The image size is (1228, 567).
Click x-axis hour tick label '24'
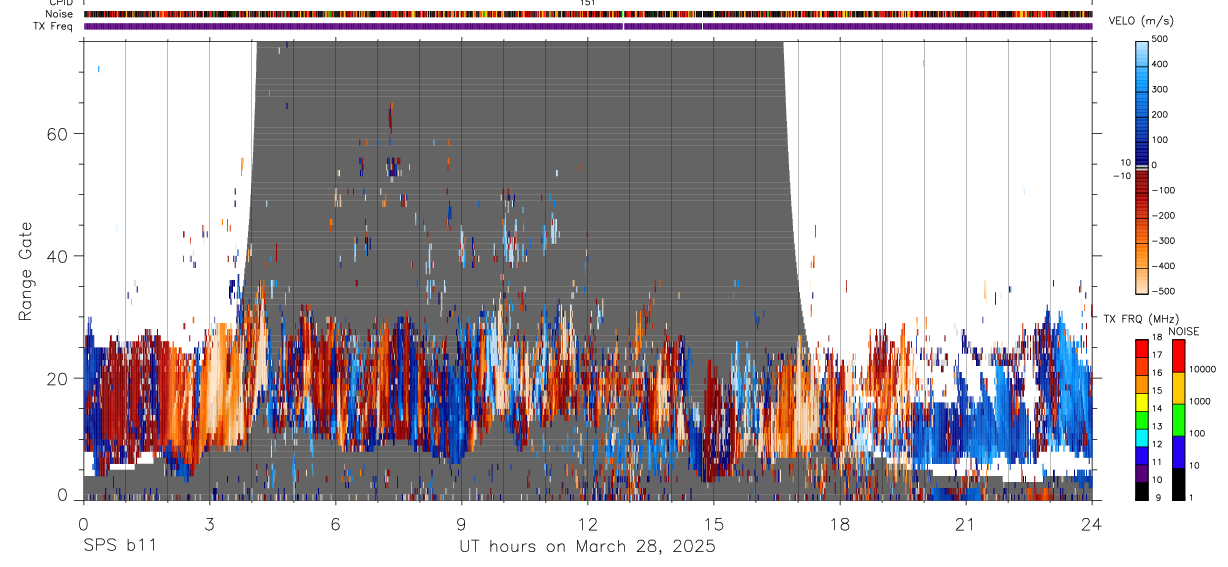[1092, 523]
